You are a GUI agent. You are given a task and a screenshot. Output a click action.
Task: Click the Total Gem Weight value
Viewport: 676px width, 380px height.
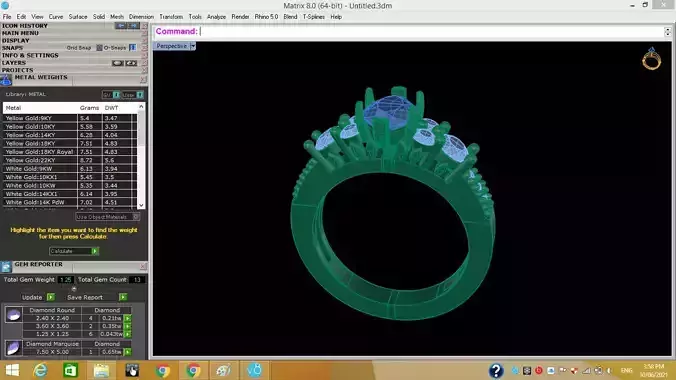(66, 280)
